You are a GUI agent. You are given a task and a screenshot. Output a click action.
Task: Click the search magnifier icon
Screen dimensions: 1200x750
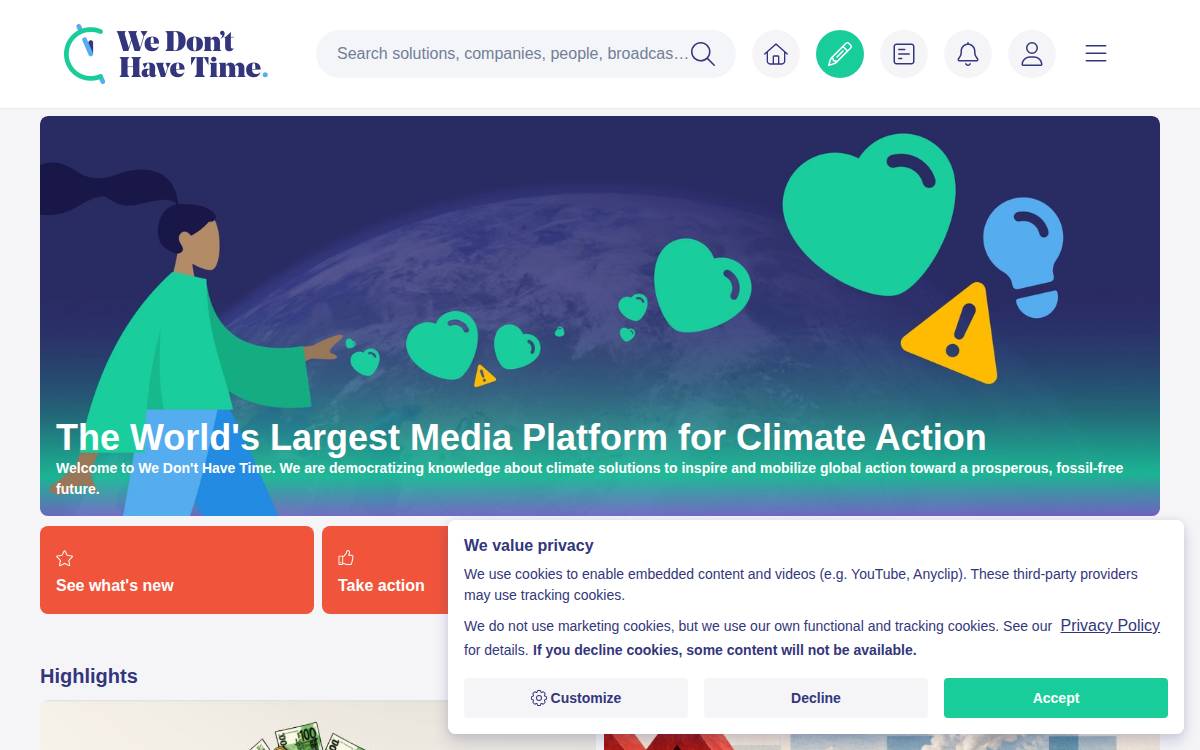[x=703, y=54]
